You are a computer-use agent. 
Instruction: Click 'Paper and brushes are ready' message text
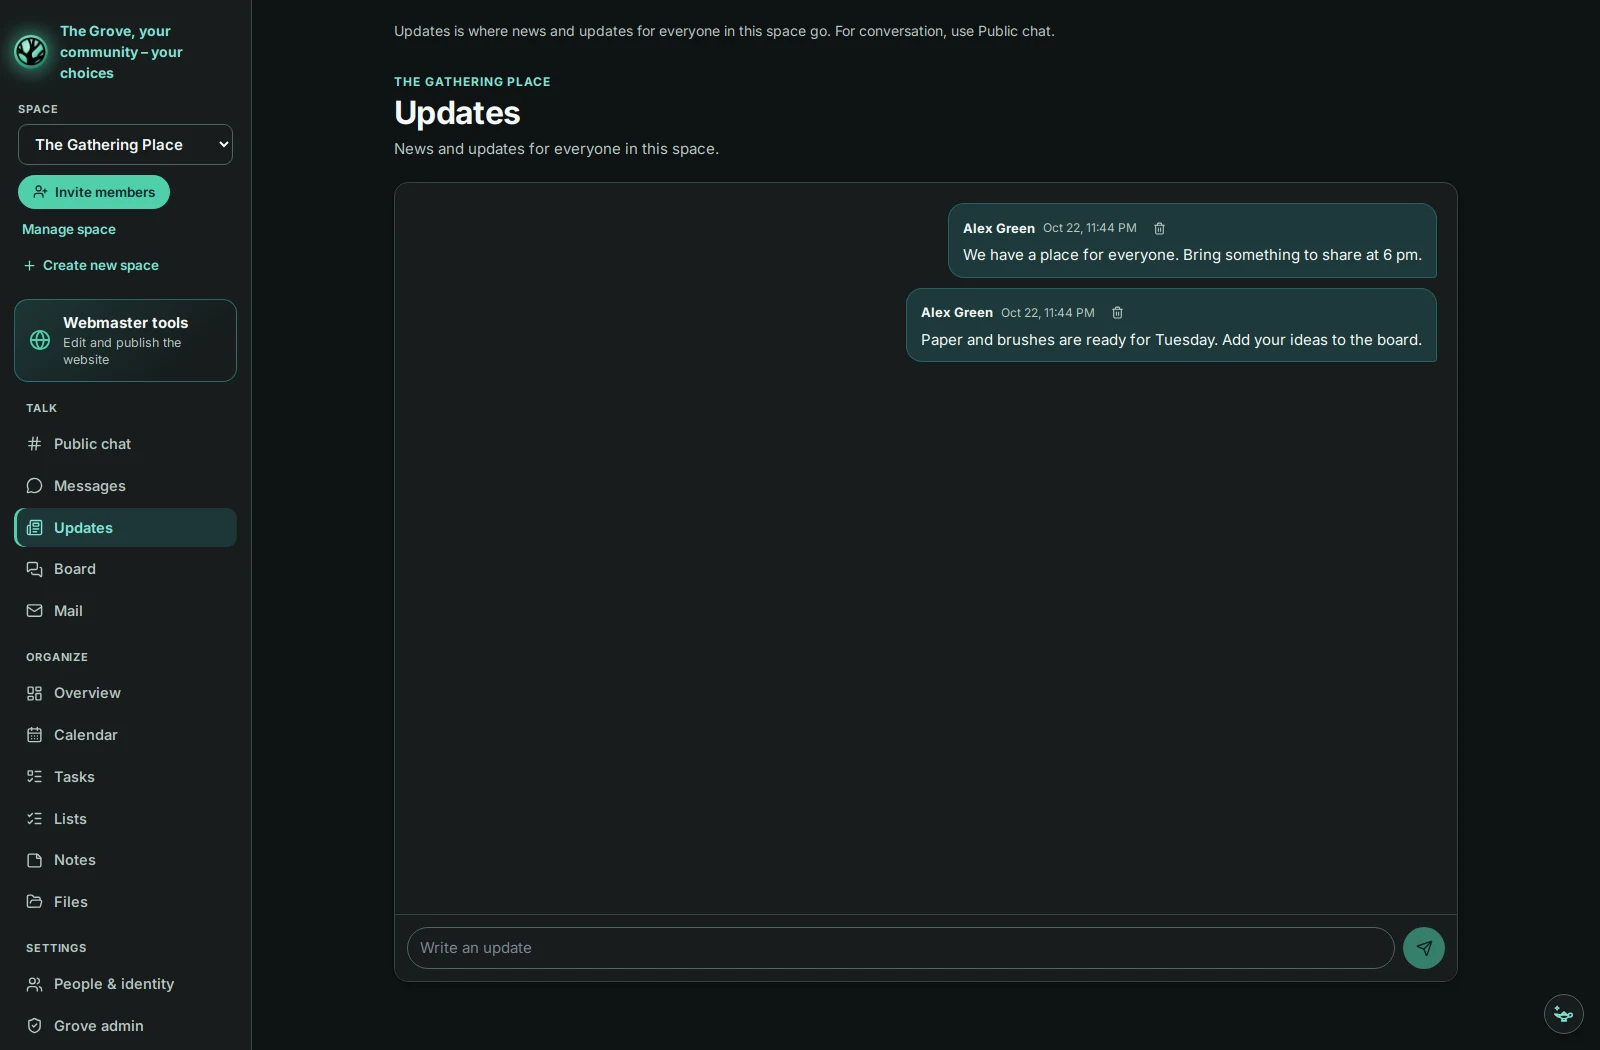point(1171,340)
